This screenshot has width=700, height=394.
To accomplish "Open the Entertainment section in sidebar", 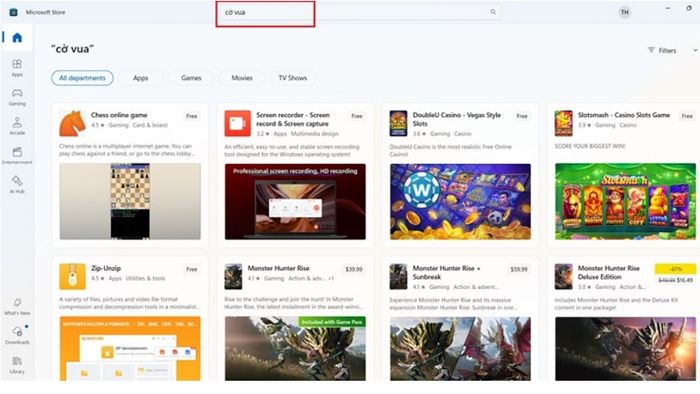I will coord(17,155).
